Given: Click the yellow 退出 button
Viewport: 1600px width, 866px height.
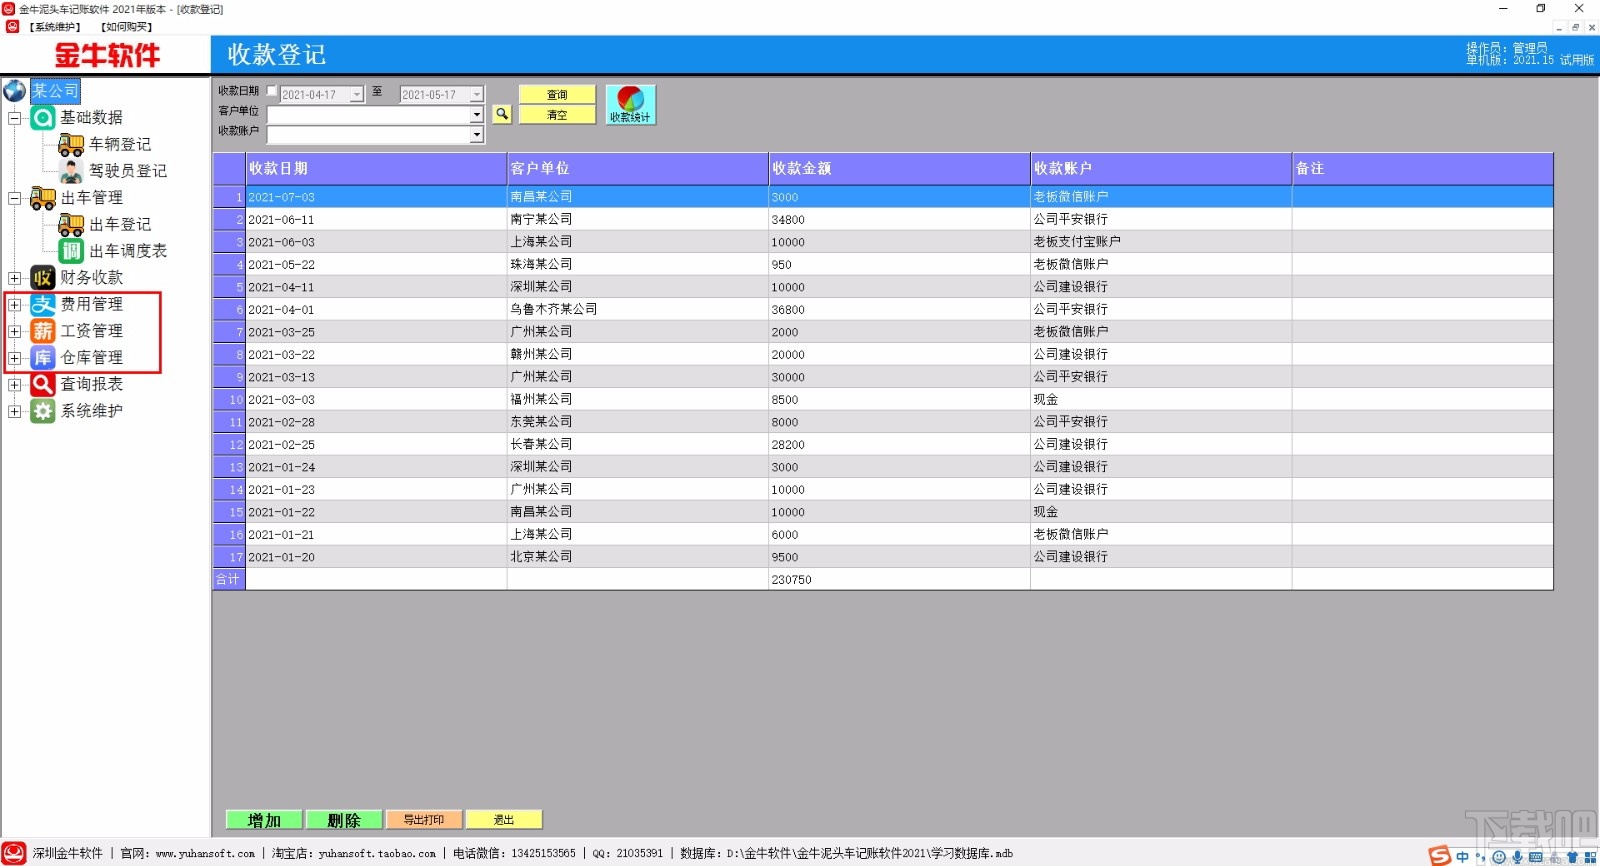Looking at the screenshot, I should [x=504, y=820].
